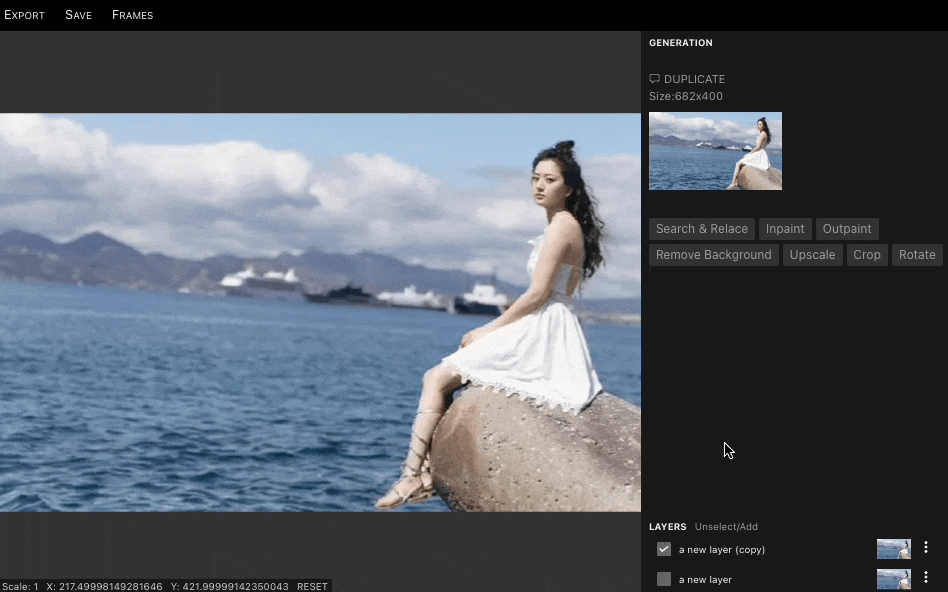Uncheck the "a new layer (copy)" checkbox
This screenshot has height=592, width=948.
(x=663, y=549)
